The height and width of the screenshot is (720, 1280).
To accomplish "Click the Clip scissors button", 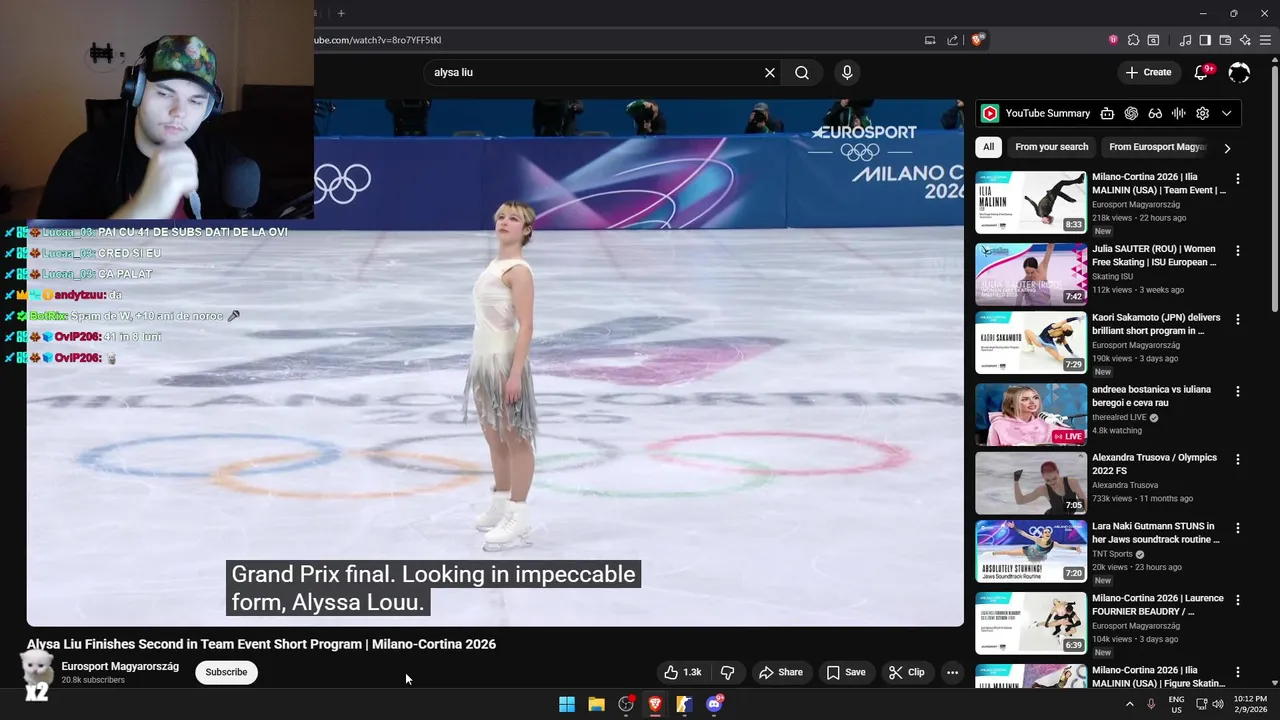I will (907, 672).
